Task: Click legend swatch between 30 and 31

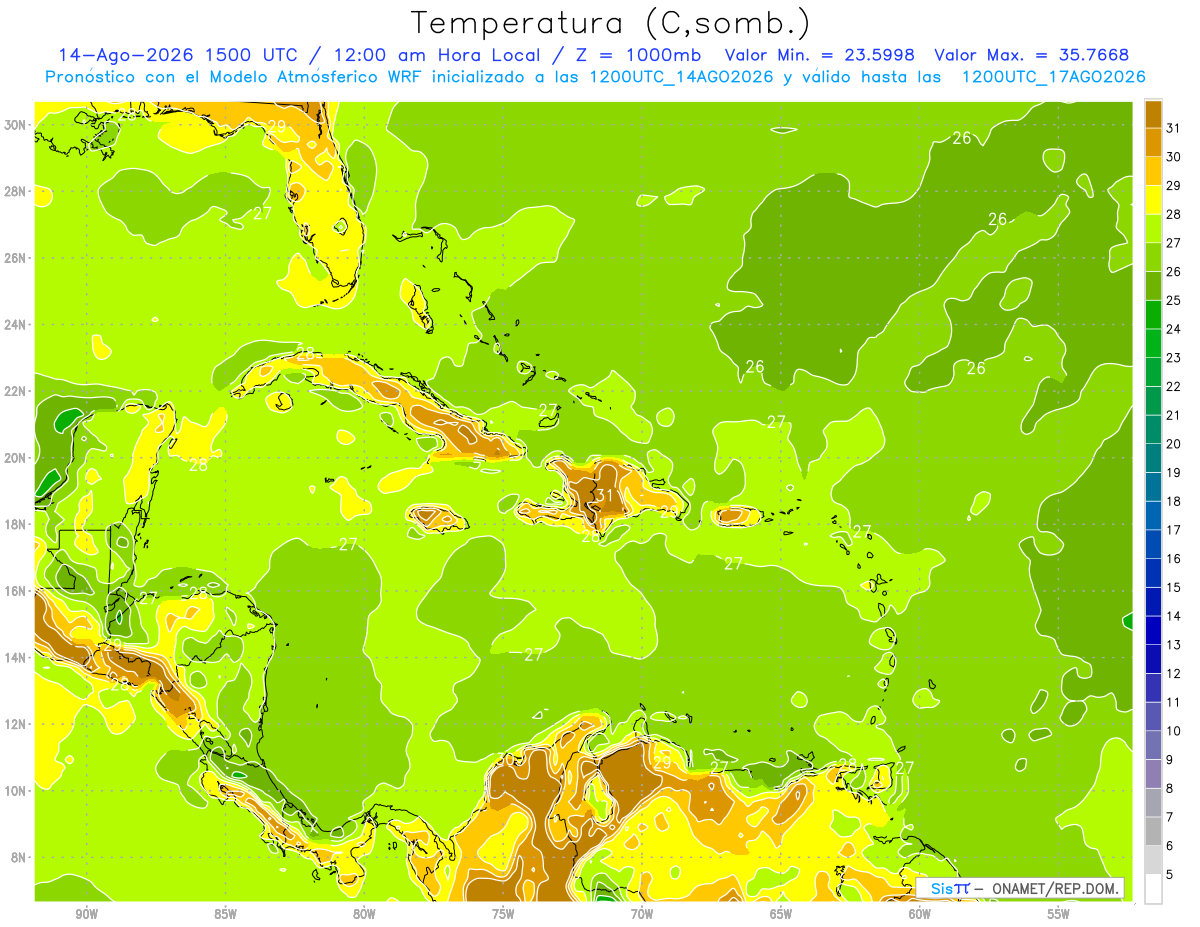Action: [x=1153, y=142]
